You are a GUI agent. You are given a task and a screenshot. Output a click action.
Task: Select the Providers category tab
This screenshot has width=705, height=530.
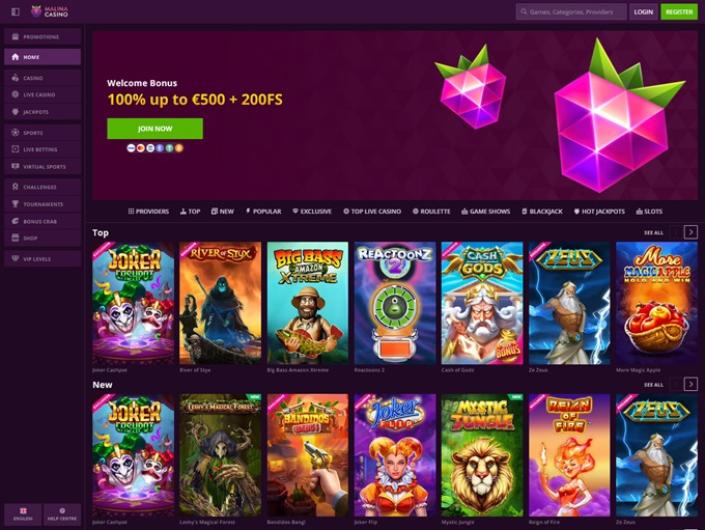148,211
